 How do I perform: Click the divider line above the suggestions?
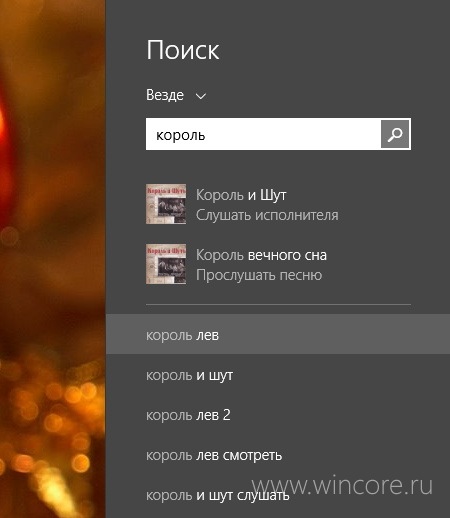pyautogui.click(x=278, y=304)
